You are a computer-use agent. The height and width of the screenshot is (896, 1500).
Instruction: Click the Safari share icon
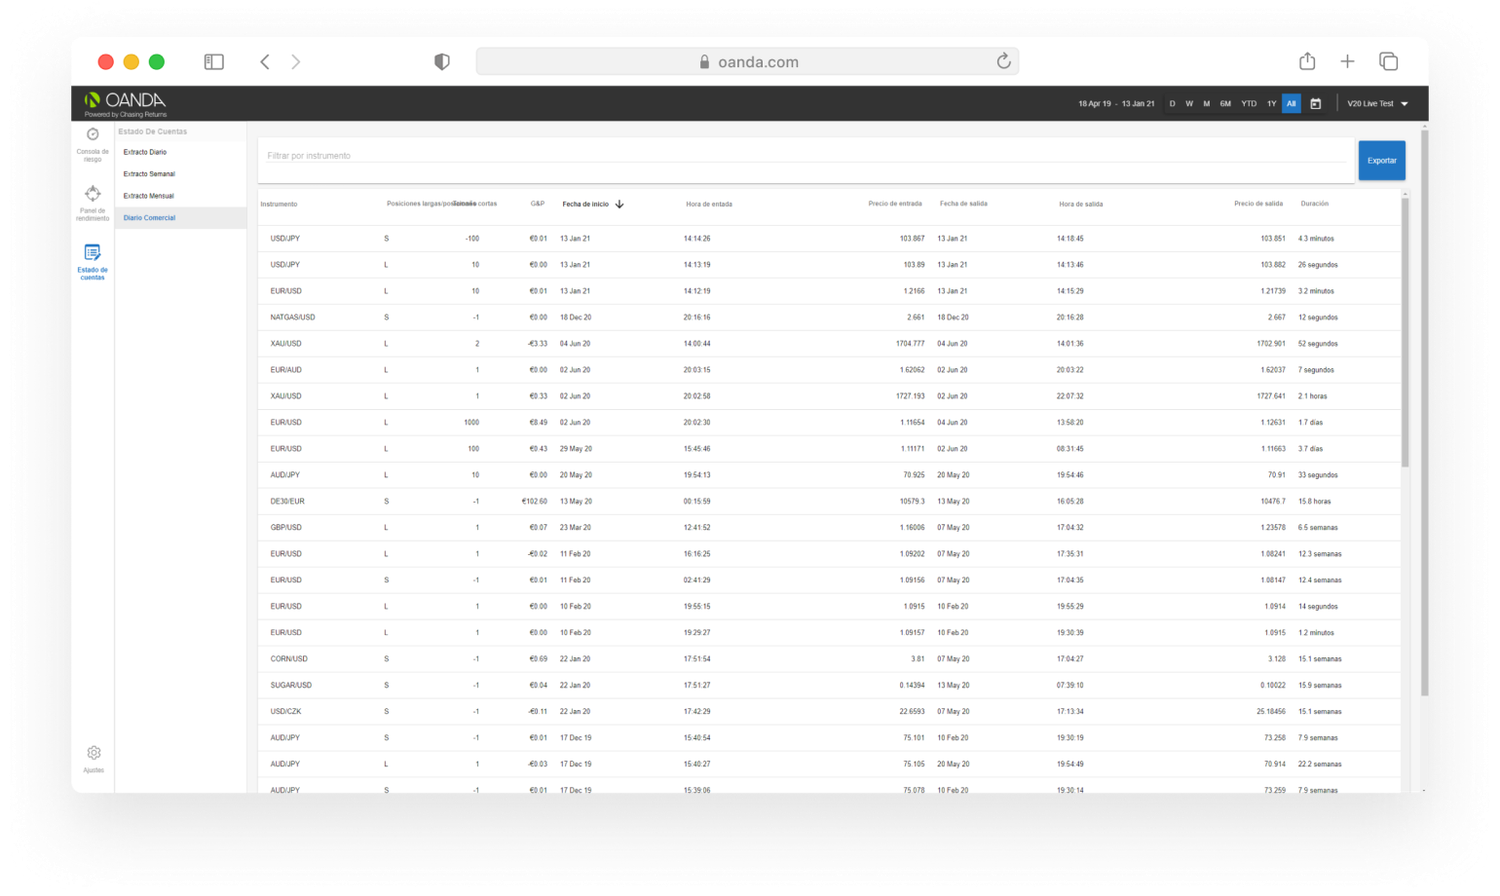coord(1307,62)
